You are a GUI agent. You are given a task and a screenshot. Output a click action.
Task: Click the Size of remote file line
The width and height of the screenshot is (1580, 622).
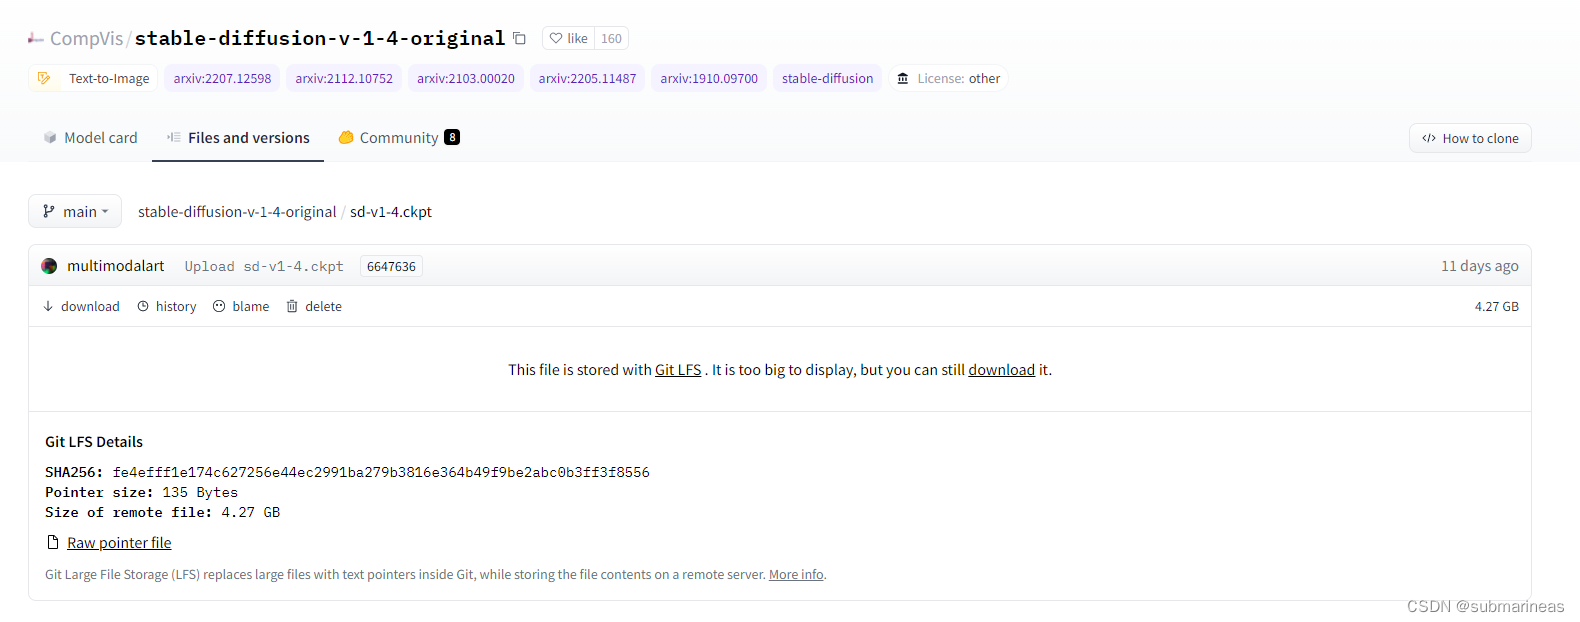click(x=162, y=512)
